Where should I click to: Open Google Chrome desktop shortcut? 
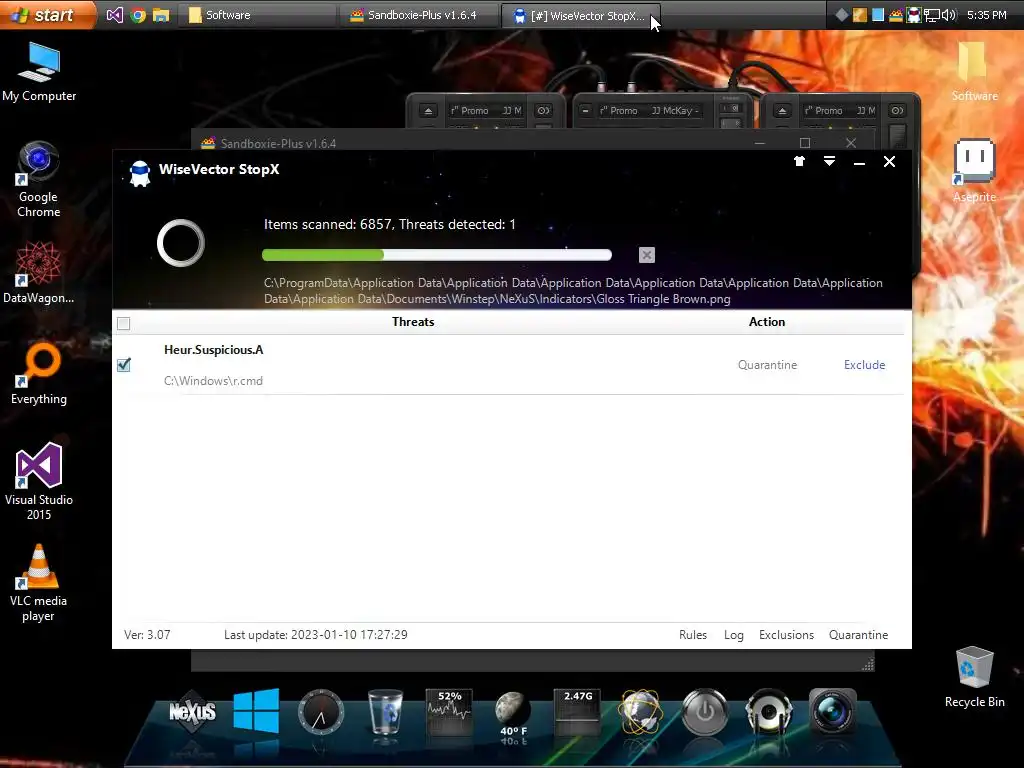pos(39,180)
